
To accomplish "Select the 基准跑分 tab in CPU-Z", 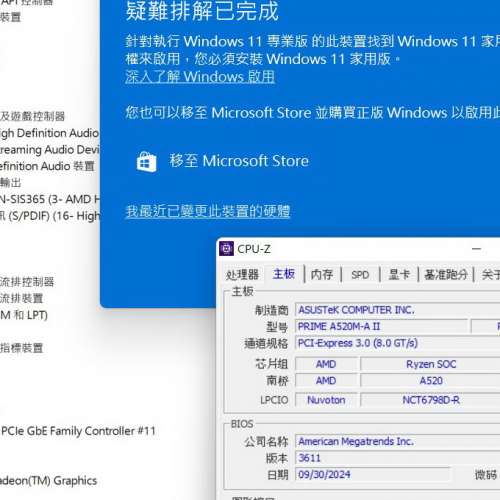I will pos(446,275).
